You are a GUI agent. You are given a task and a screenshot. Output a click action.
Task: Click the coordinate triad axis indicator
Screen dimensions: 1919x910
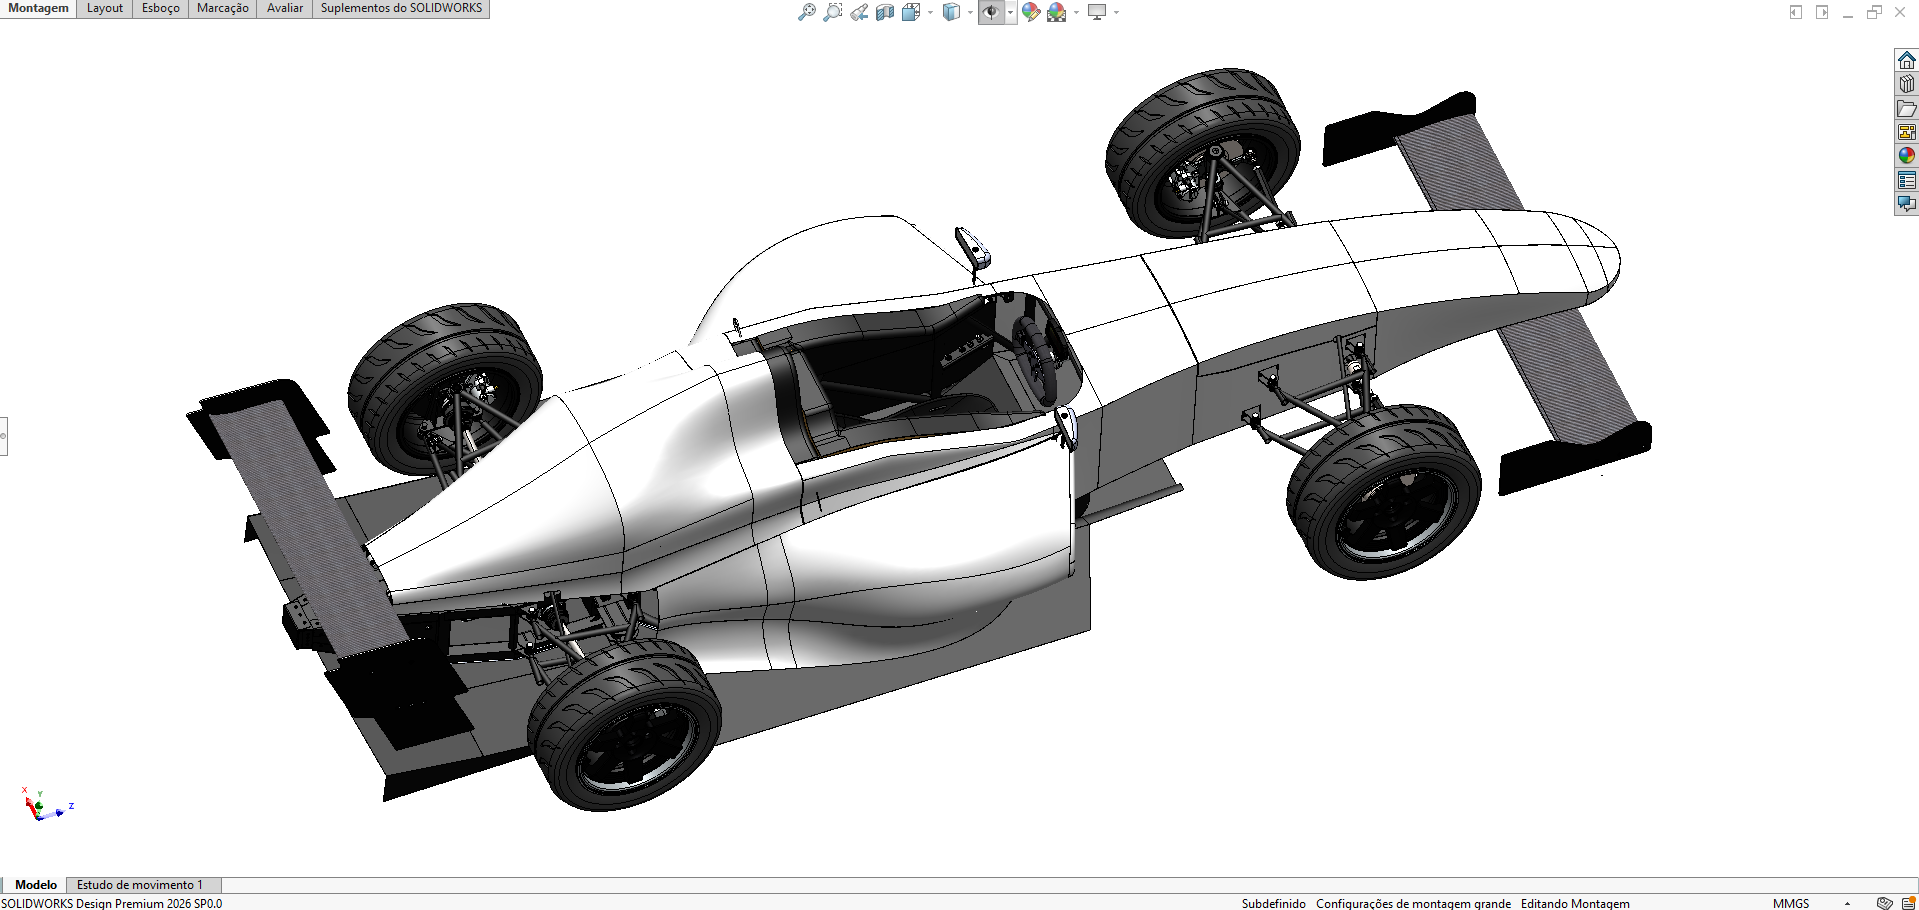[x=45, y=805]
